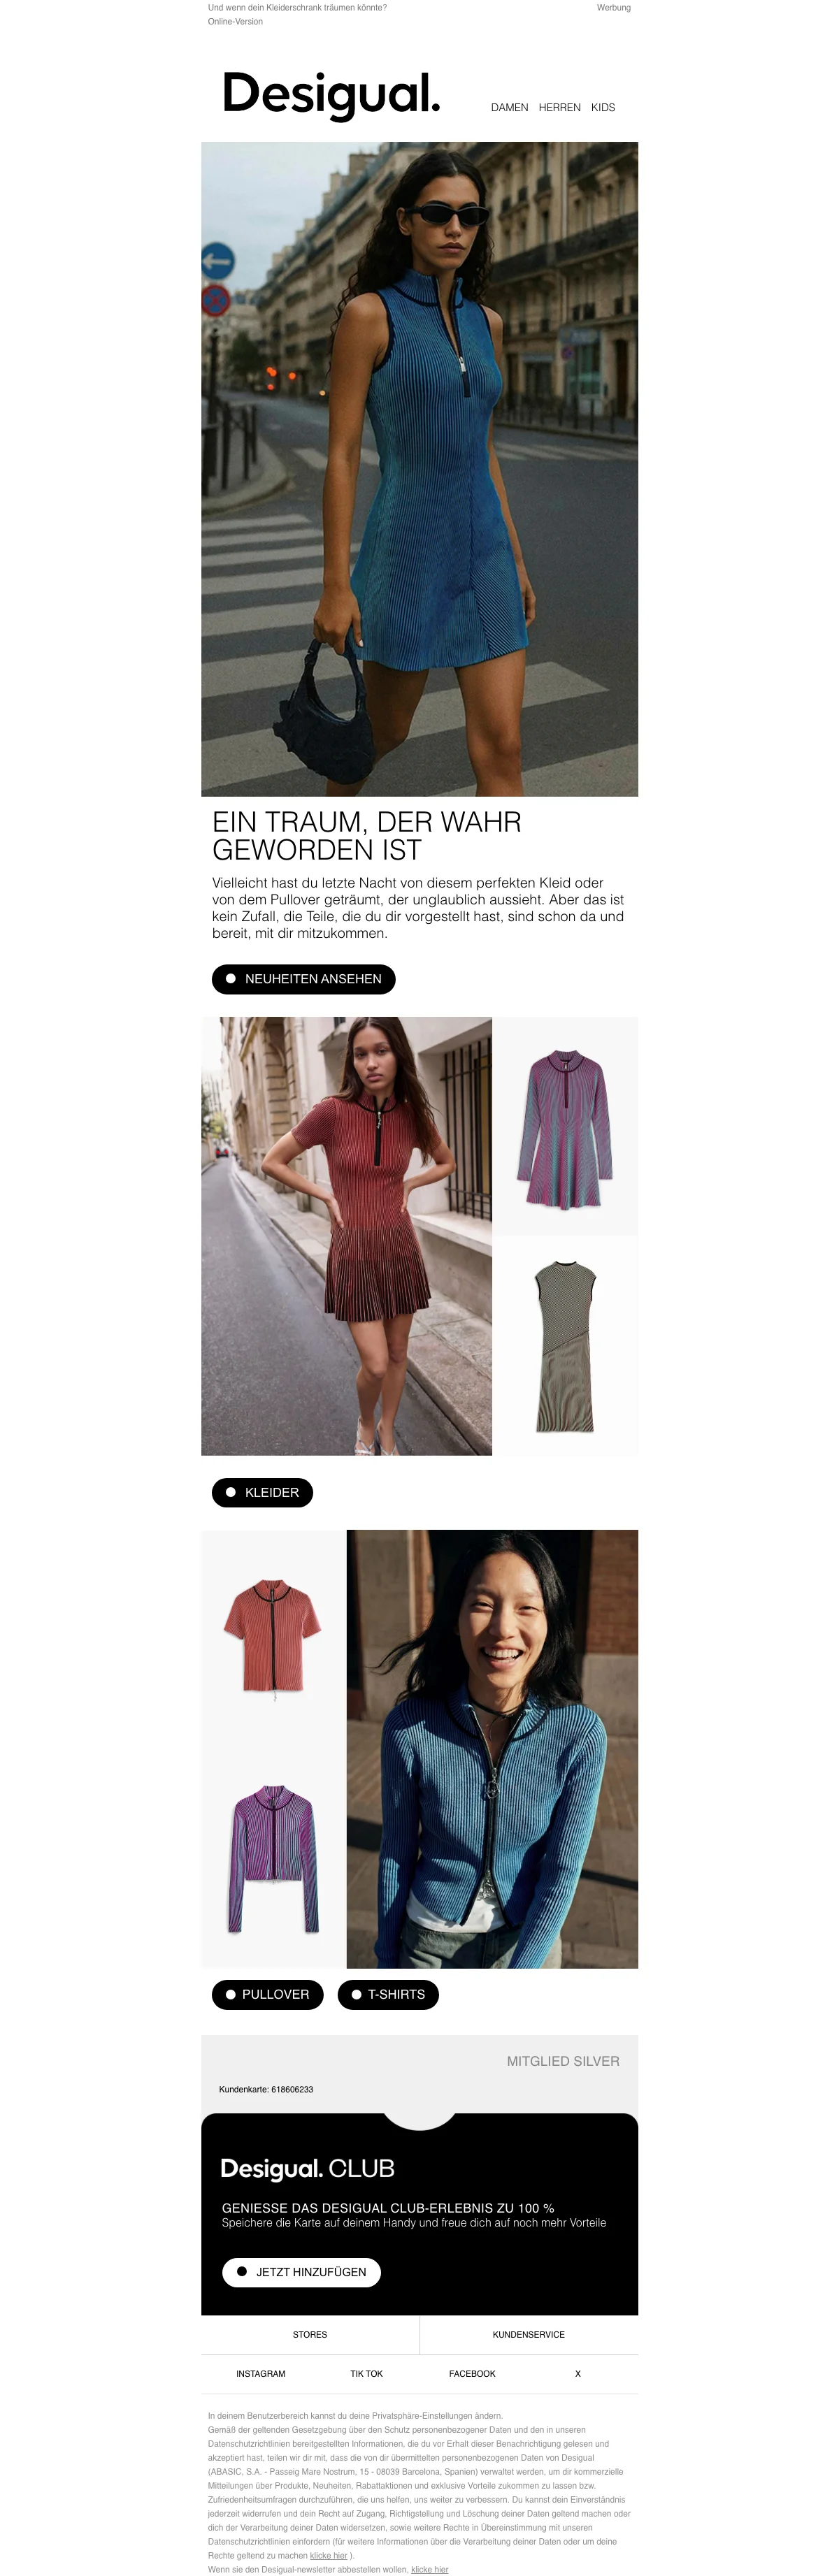Open the KIDS menu link
The height and width of the screenshot is (2576, 839).
point(603,108)
